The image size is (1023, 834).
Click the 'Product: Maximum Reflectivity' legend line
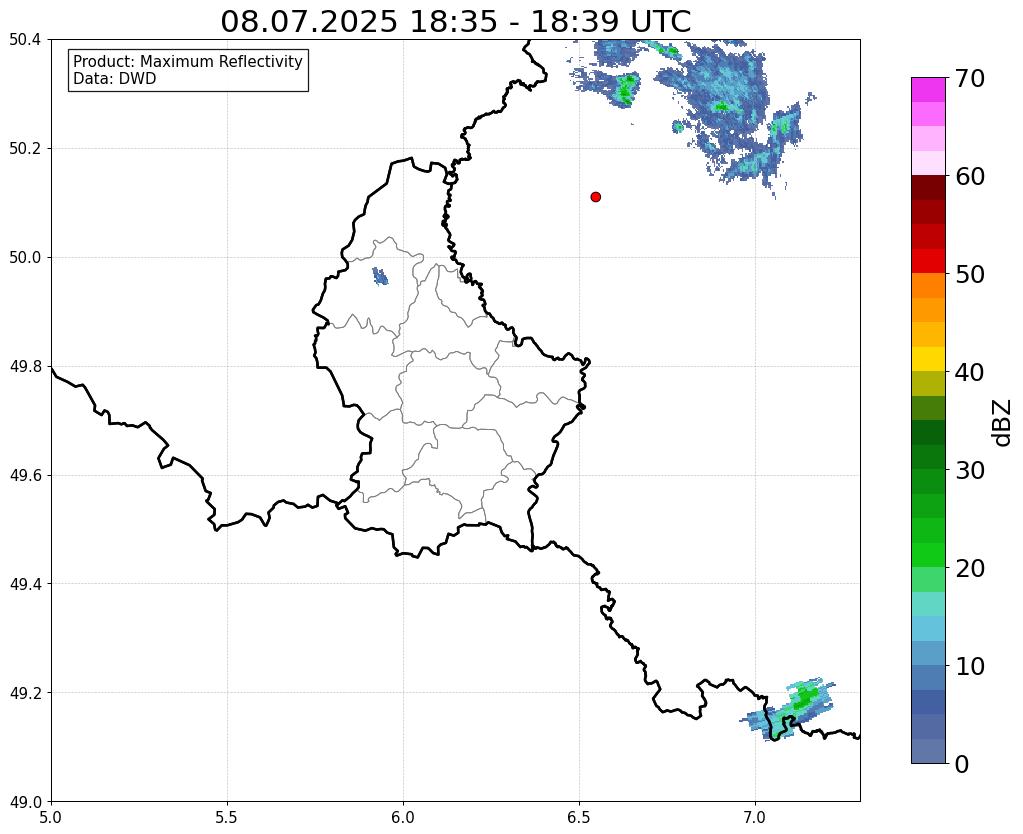(x=188, y=61)
